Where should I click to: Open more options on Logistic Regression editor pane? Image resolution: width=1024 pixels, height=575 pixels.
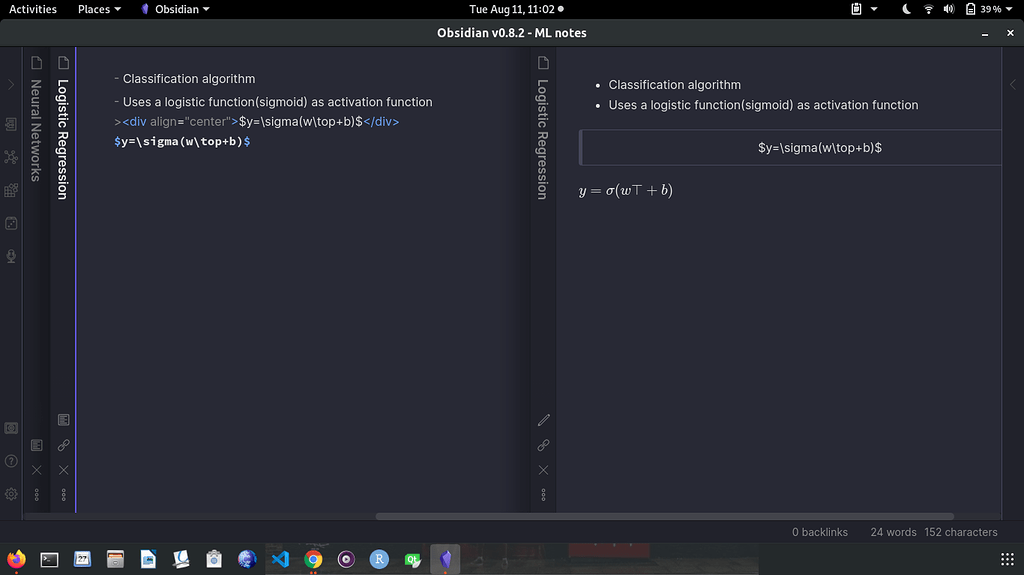tap(63, 495)
